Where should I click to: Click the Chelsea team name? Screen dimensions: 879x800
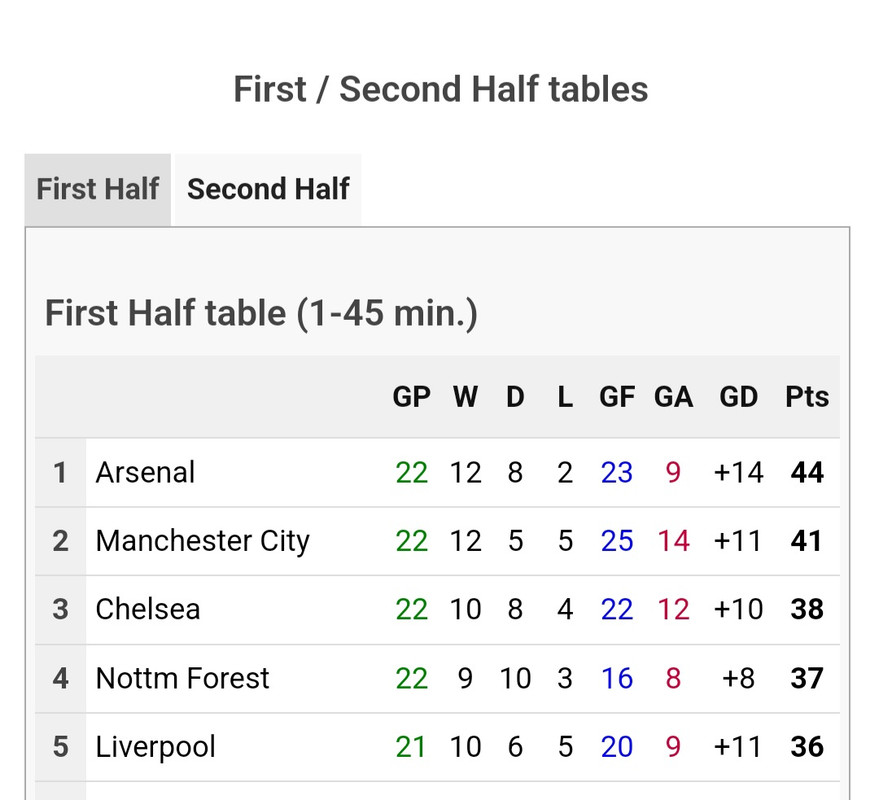coord(147,609)
